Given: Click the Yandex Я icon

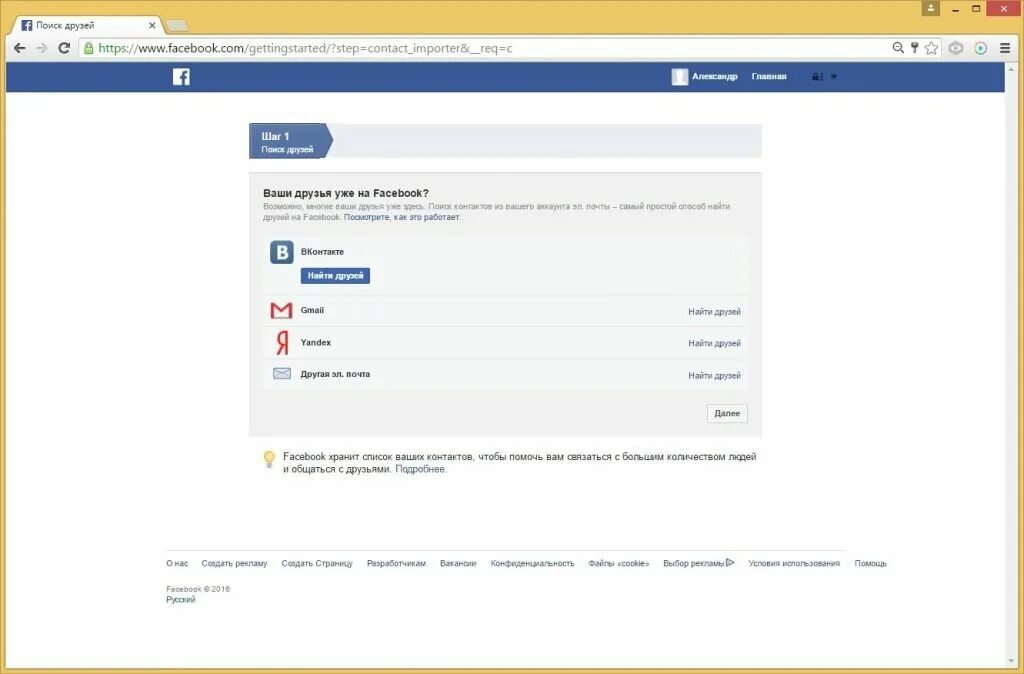Looking at the screenshot, I should (282, 342).
